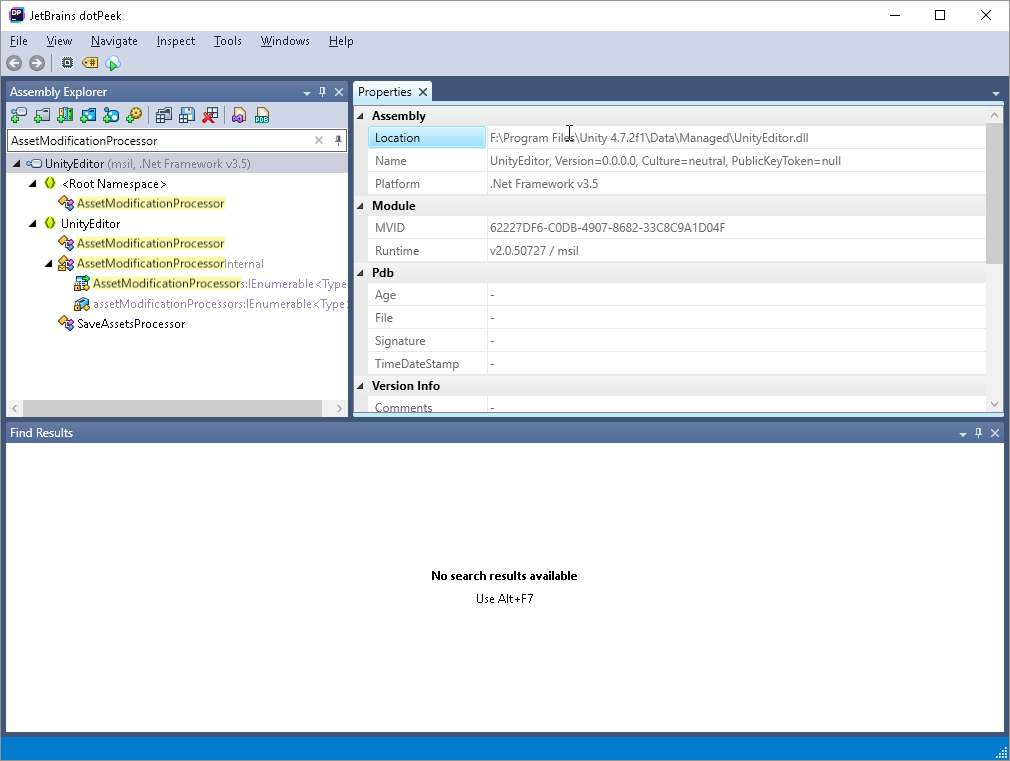Click the Save assembly list icon
Screen dimensions: 1010x761
187,115
